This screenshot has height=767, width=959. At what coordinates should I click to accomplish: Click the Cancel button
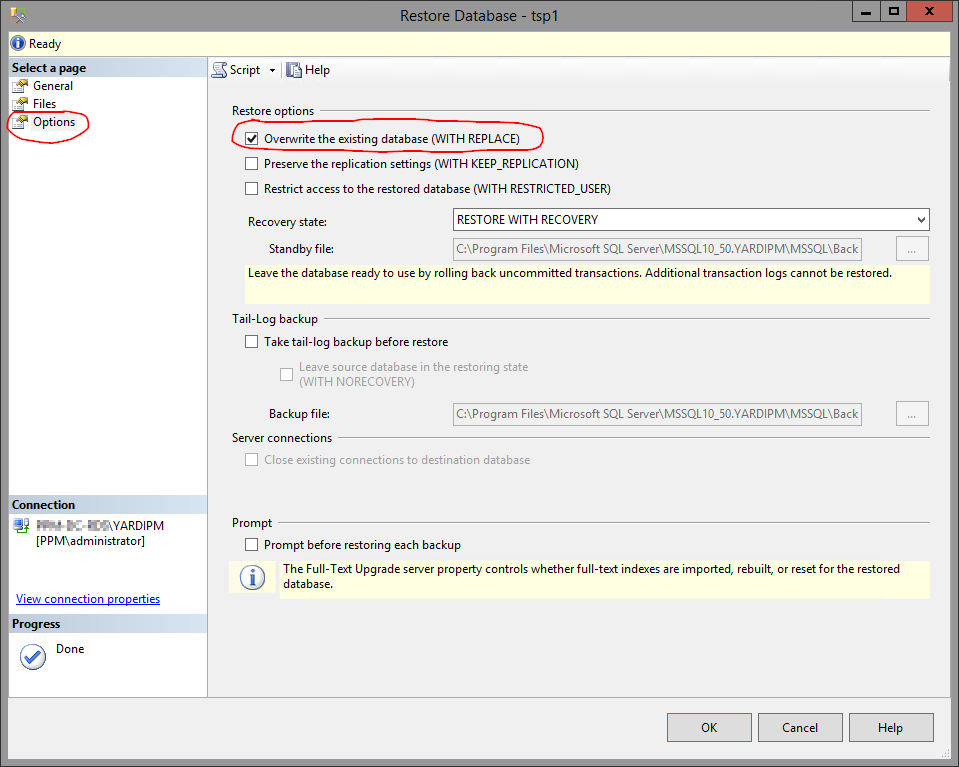[x=799, y=727]
